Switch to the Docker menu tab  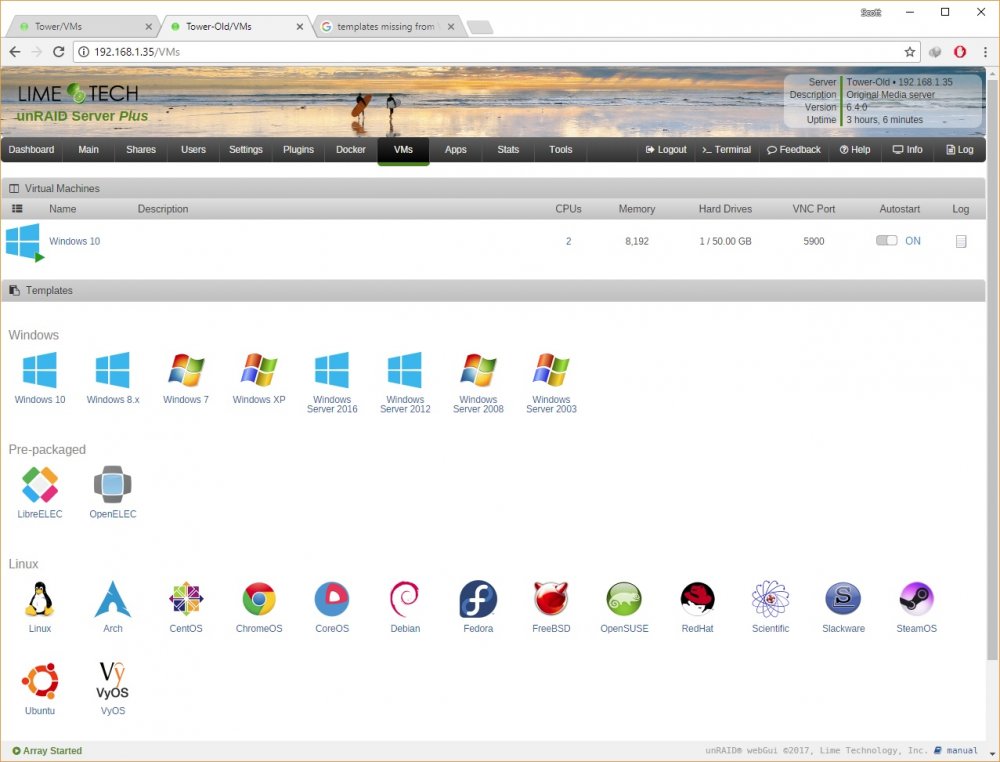[x=351, y=150]
